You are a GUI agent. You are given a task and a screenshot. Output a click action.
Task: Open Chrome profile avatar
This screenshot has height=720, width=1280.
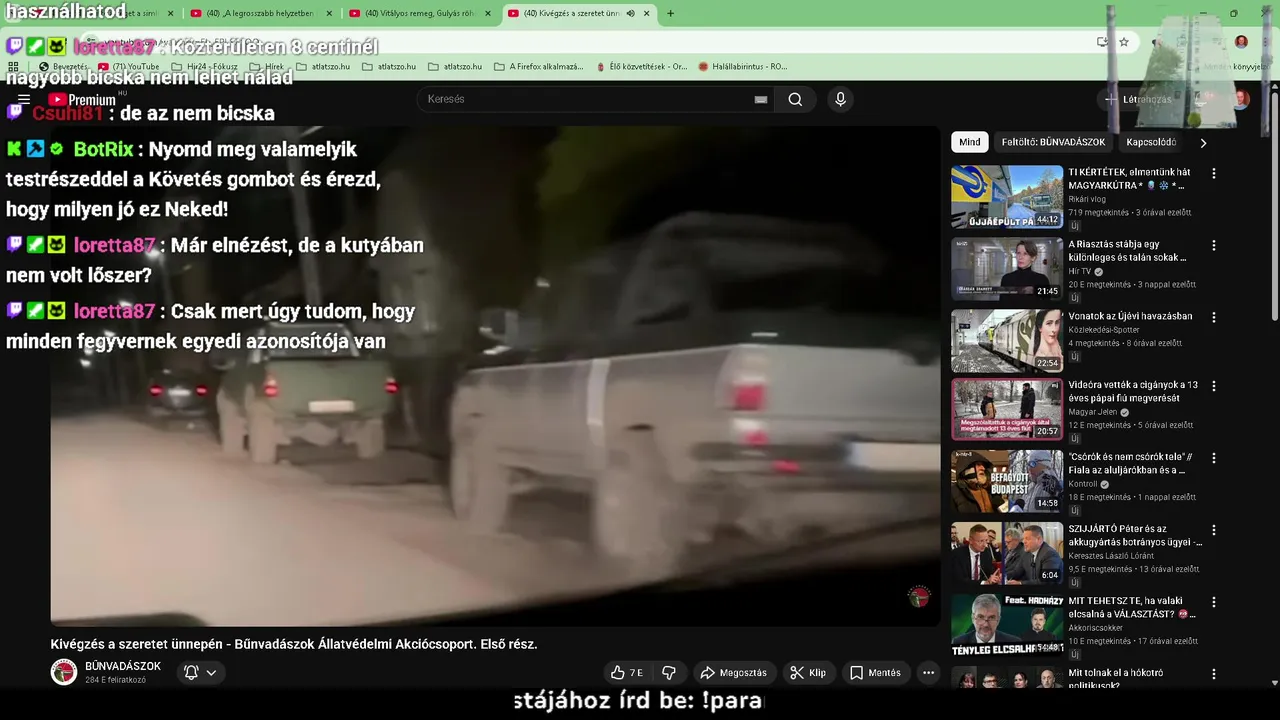point(1241,42)
